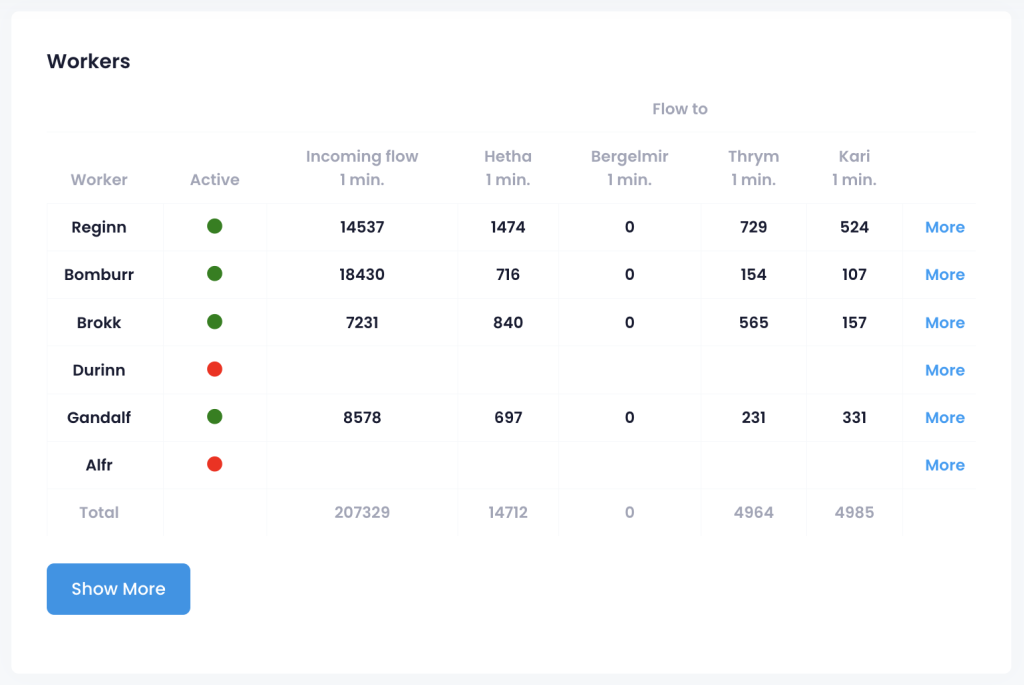Click Brokk's green active status dot

pos(214,322)
